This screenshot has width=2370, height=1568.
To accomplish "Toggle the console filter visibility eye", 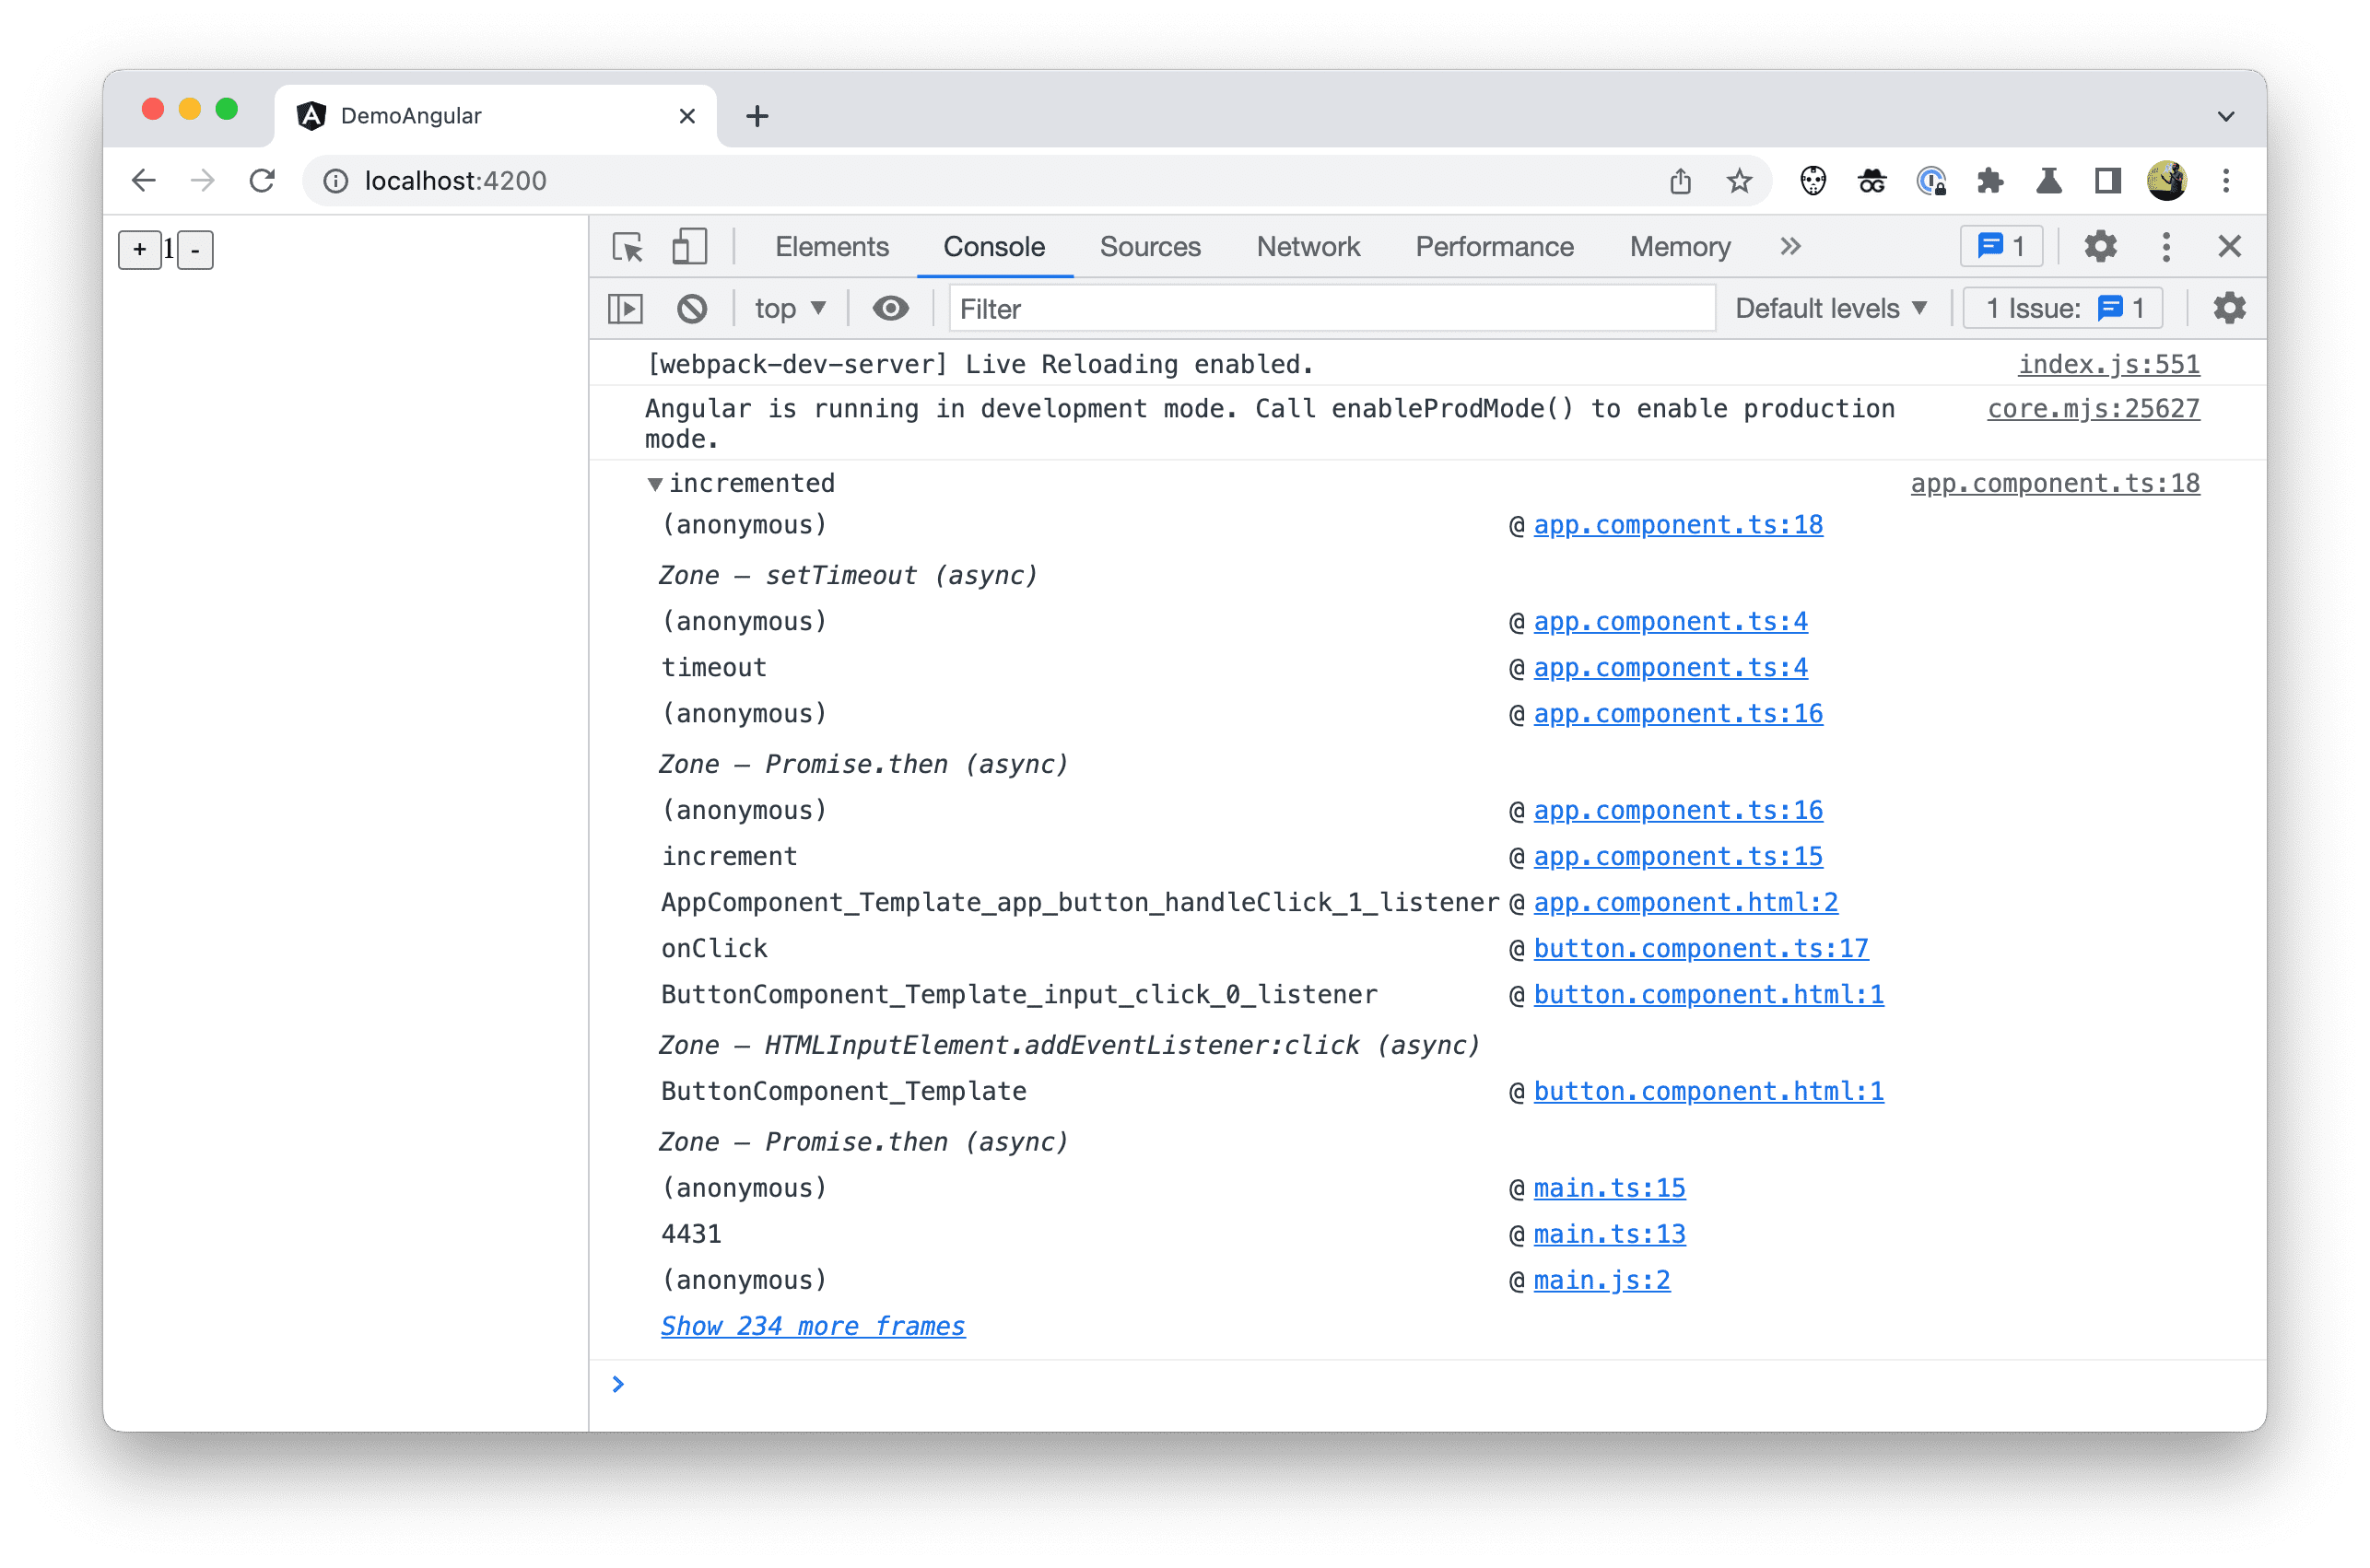I will coord(891,310).
